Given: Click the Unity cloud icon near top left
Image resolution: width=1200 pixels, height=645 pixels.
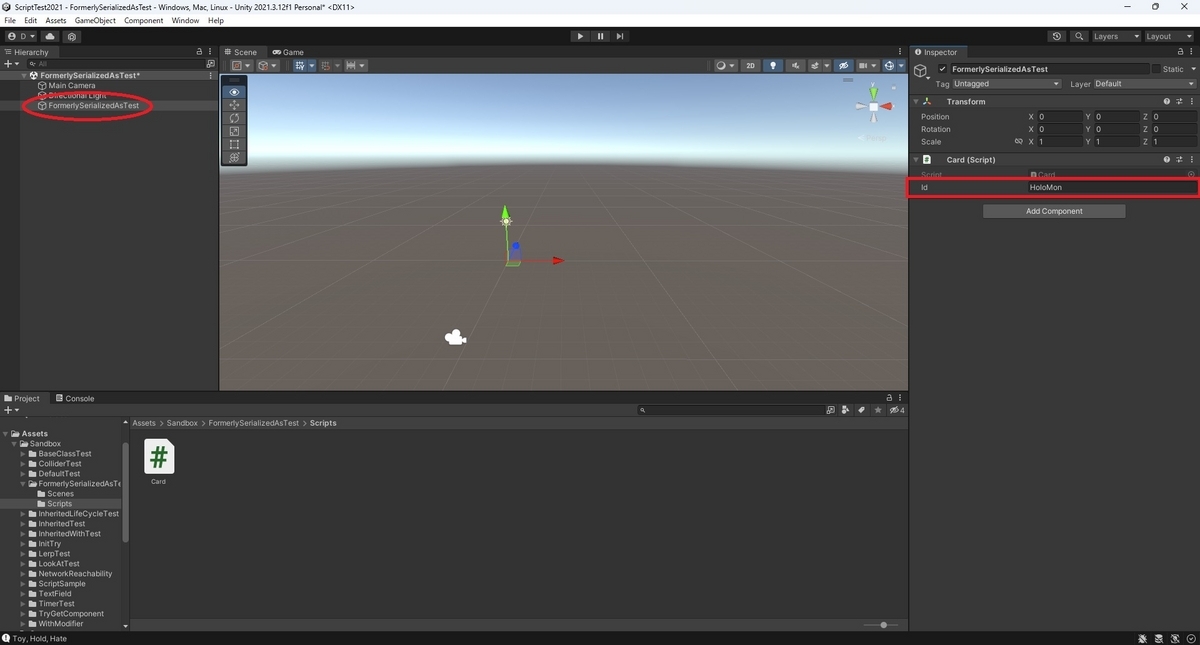Looking at the screenshot, I should [50, 36].
